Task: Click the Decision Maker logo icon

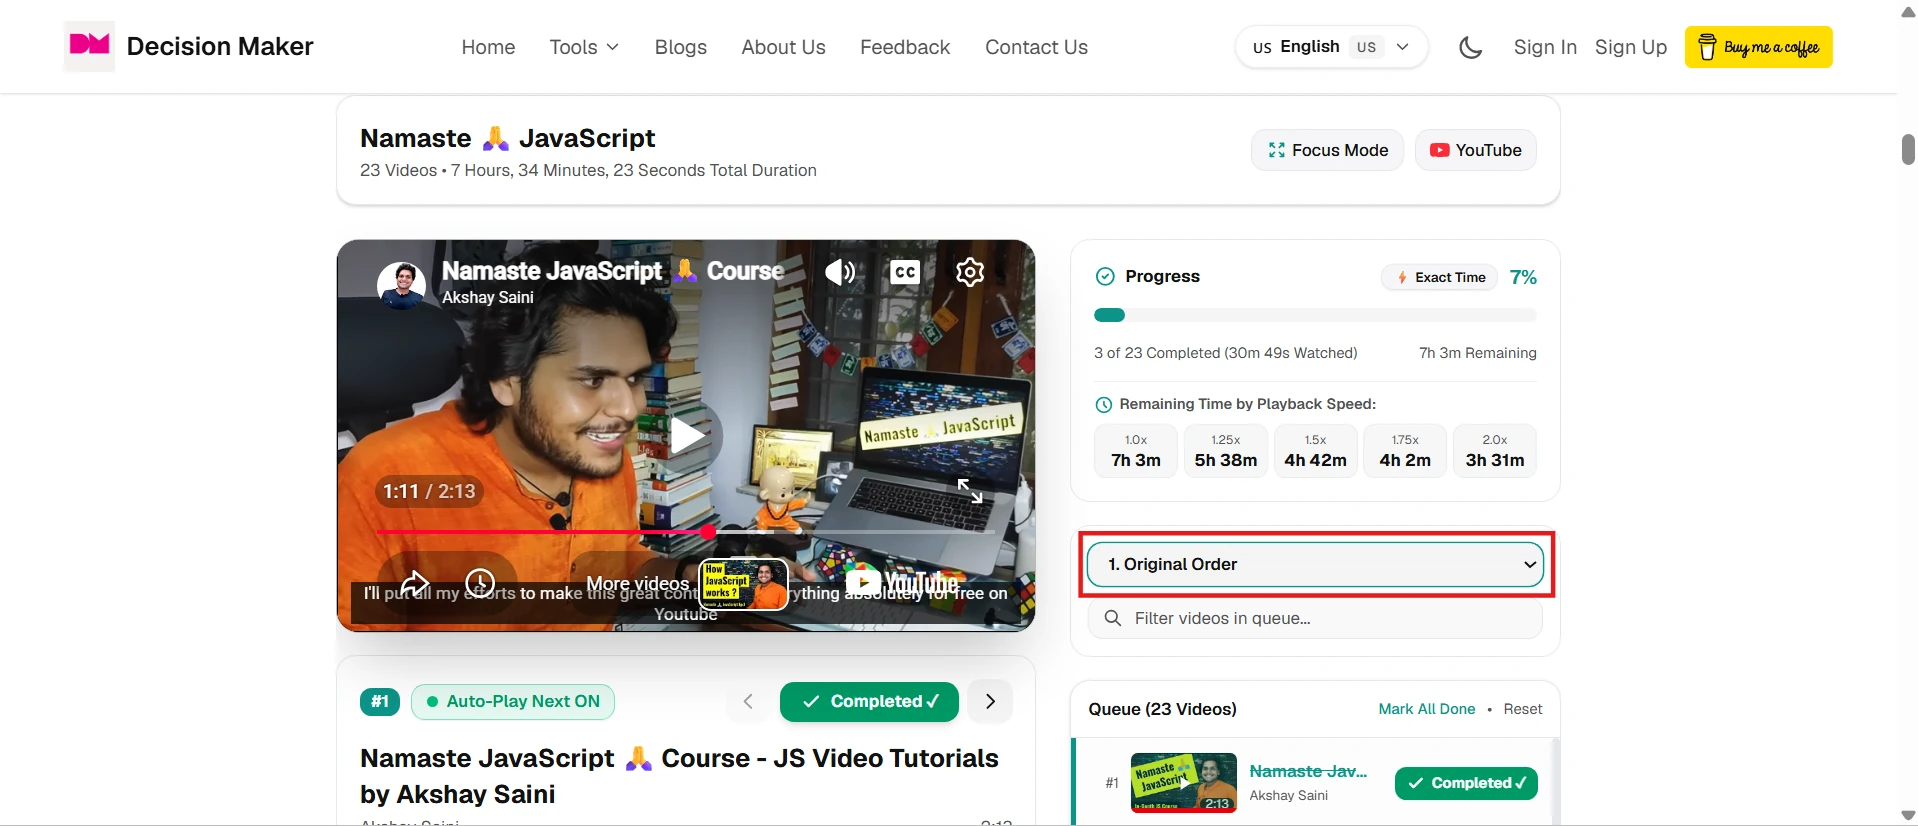Action: tap(89, 46)
